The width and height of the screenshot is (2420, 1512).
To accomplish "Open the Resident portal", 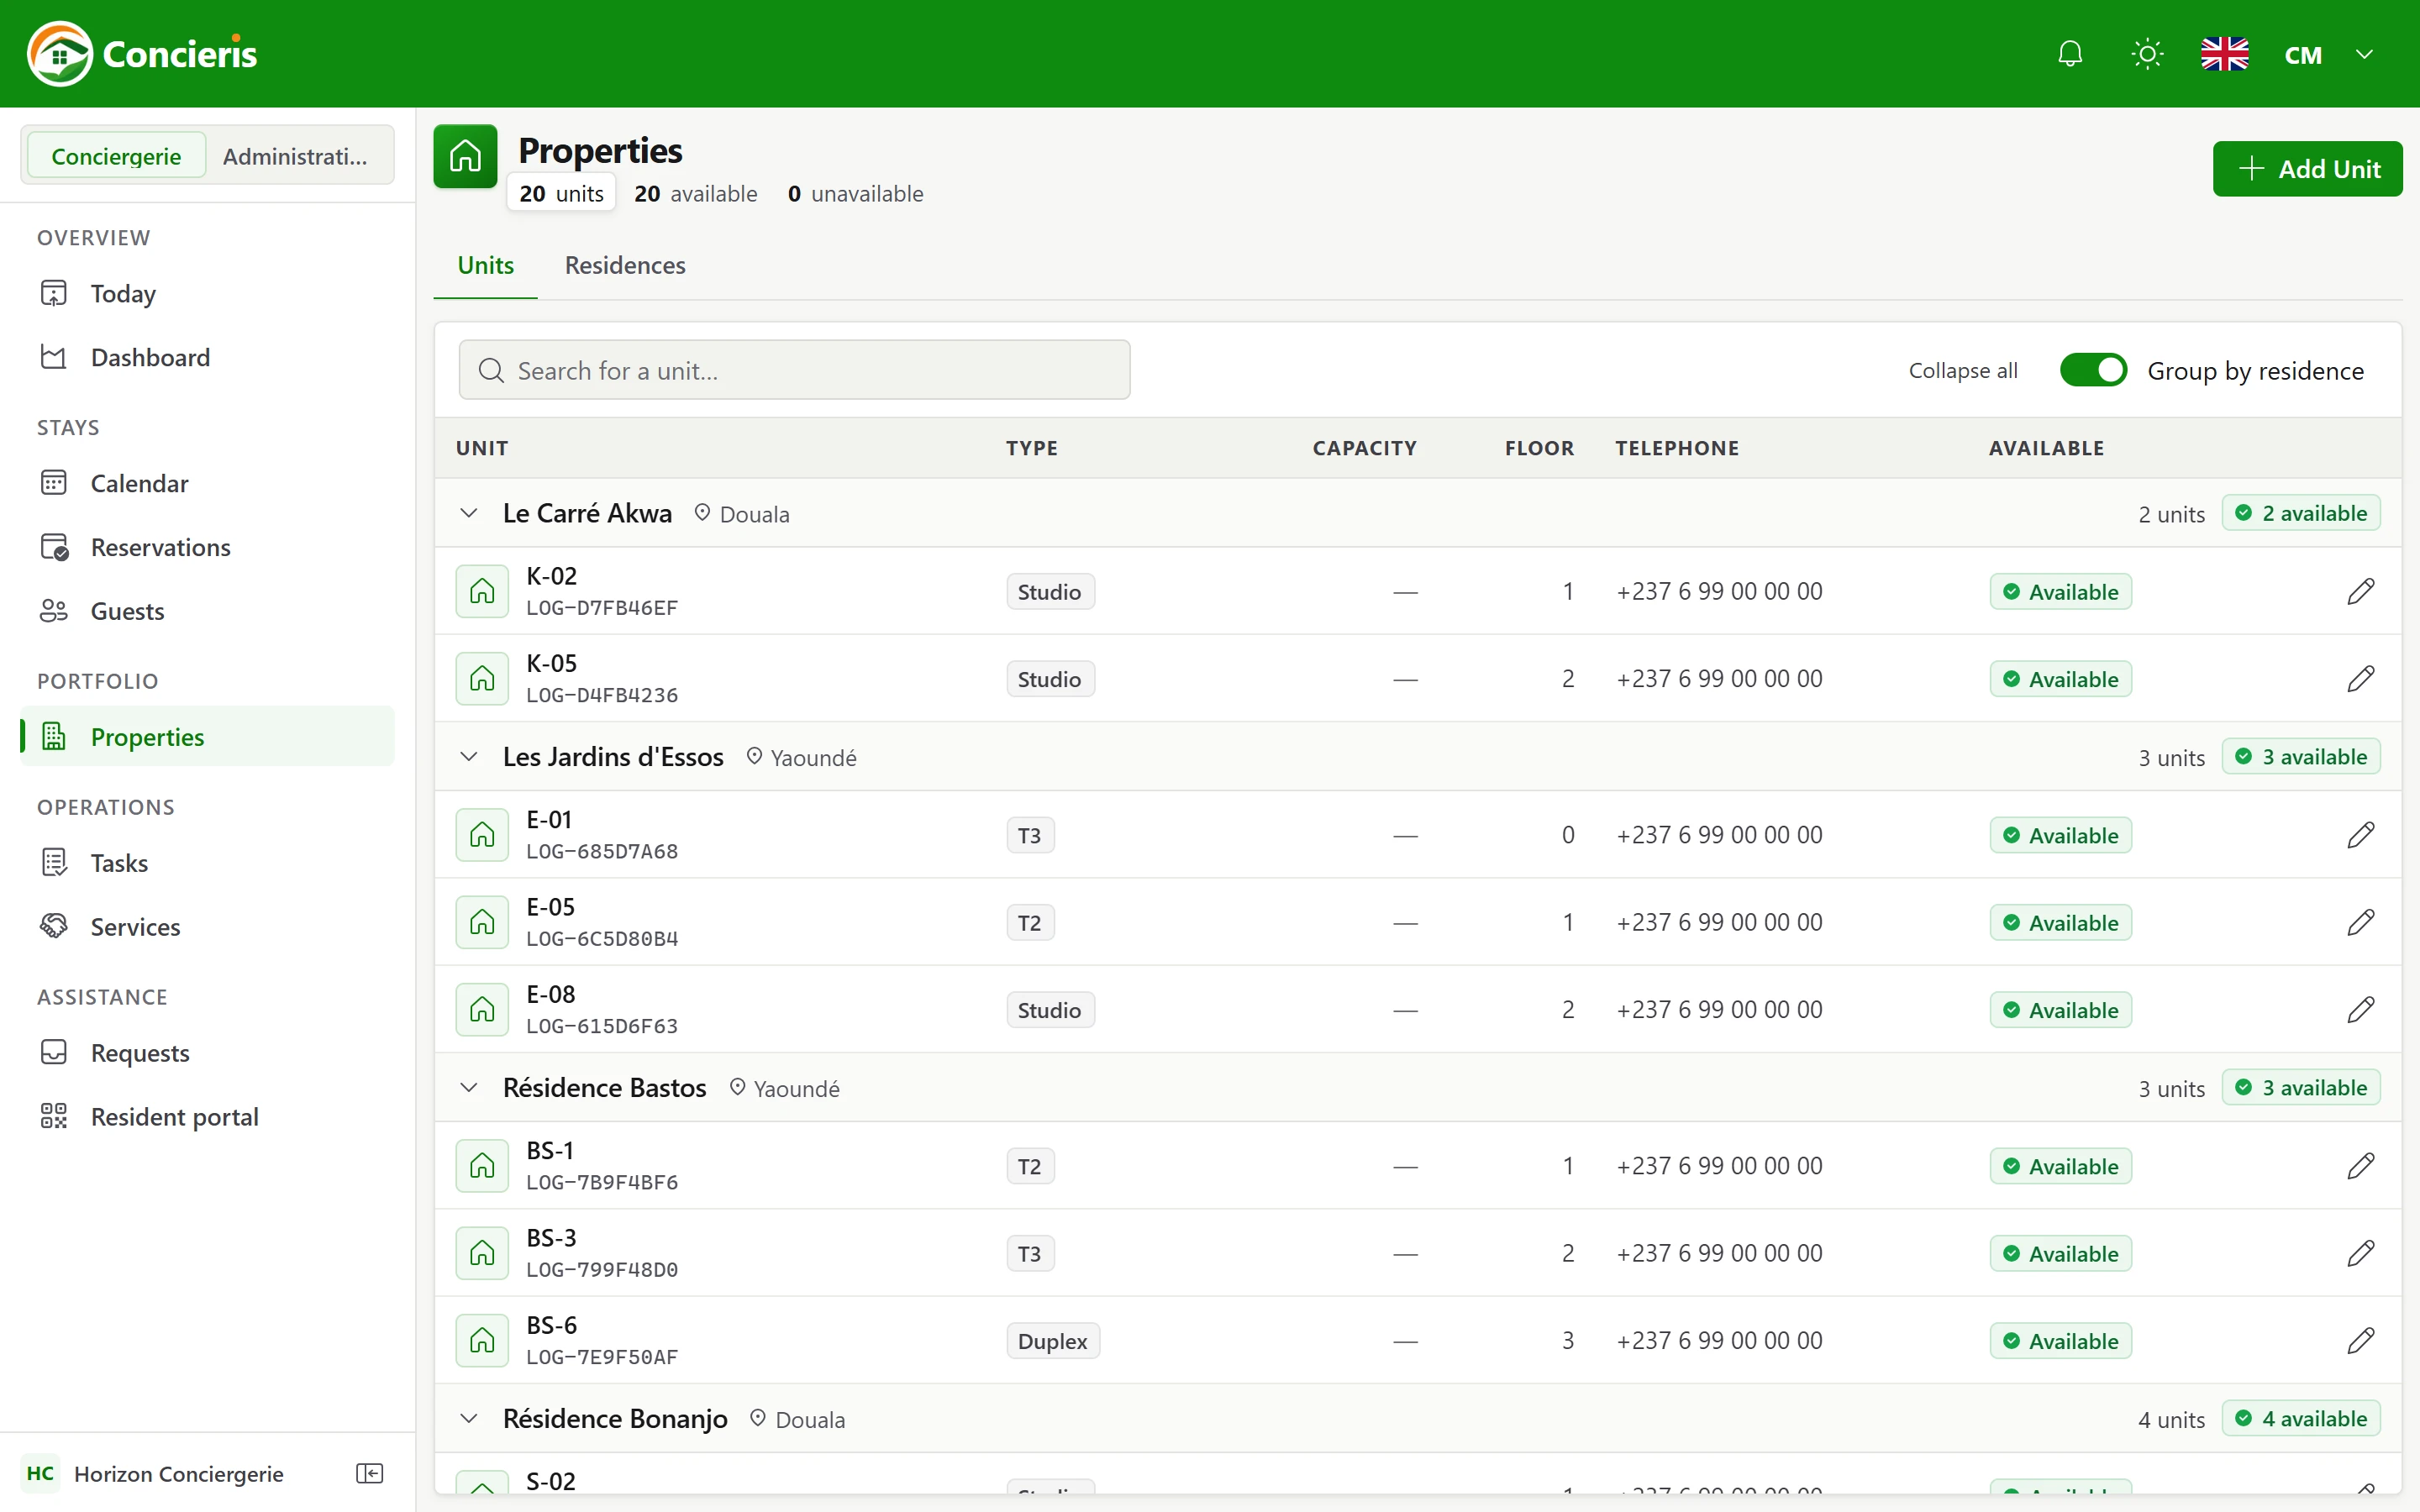I will coord(207,1117).
